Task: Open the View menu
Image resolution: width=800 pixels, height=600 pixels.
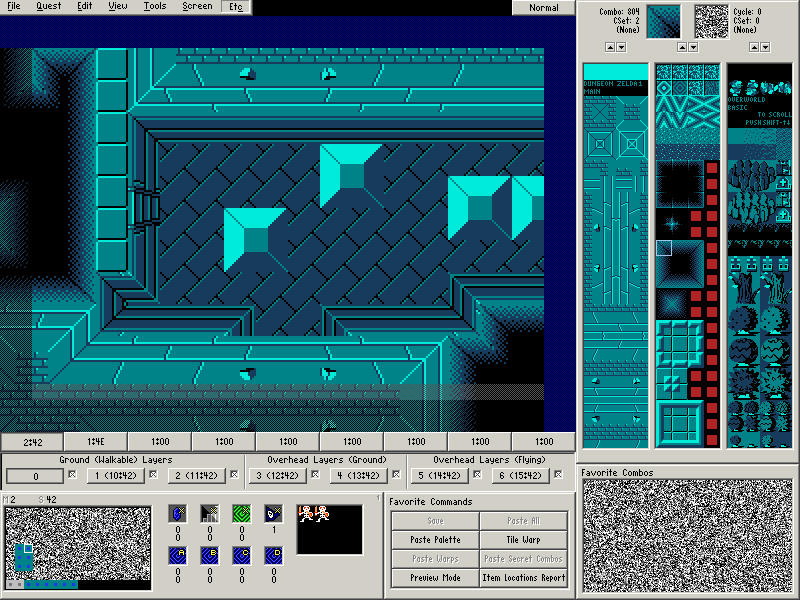Action: point(118,7)
